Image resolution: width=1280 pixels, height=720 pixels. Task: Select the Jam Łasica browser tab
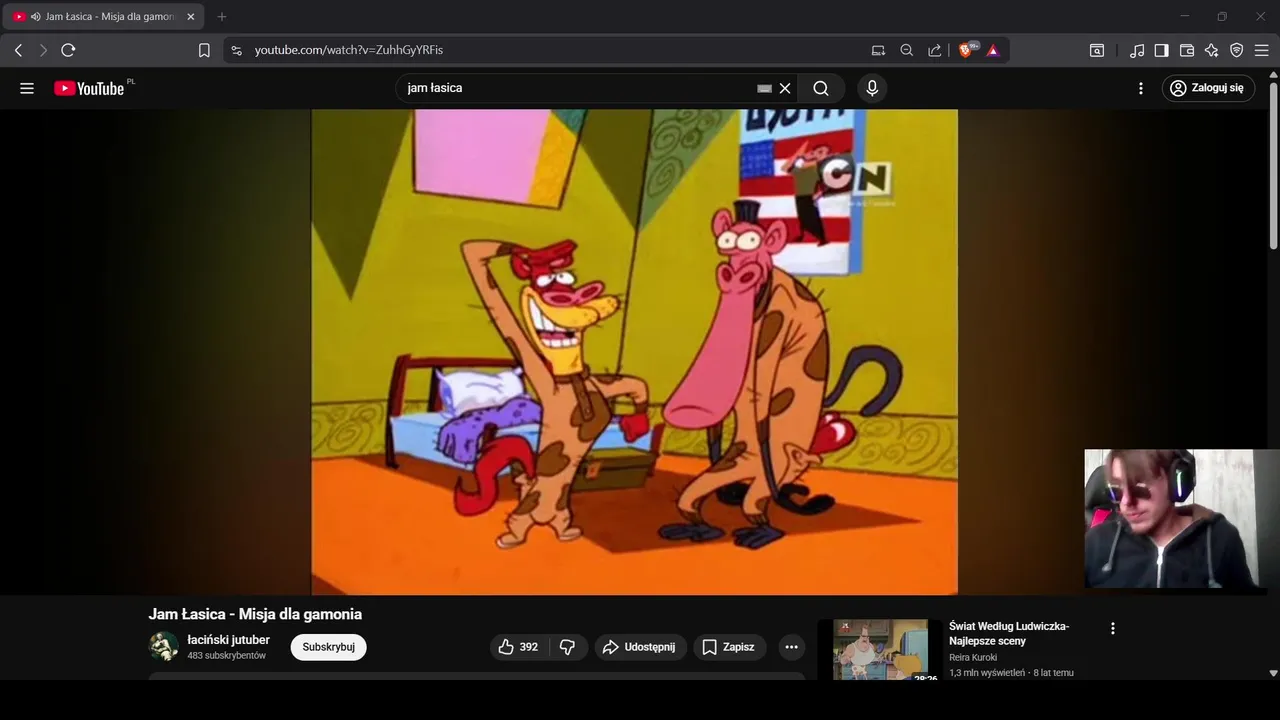pos(104,17)
